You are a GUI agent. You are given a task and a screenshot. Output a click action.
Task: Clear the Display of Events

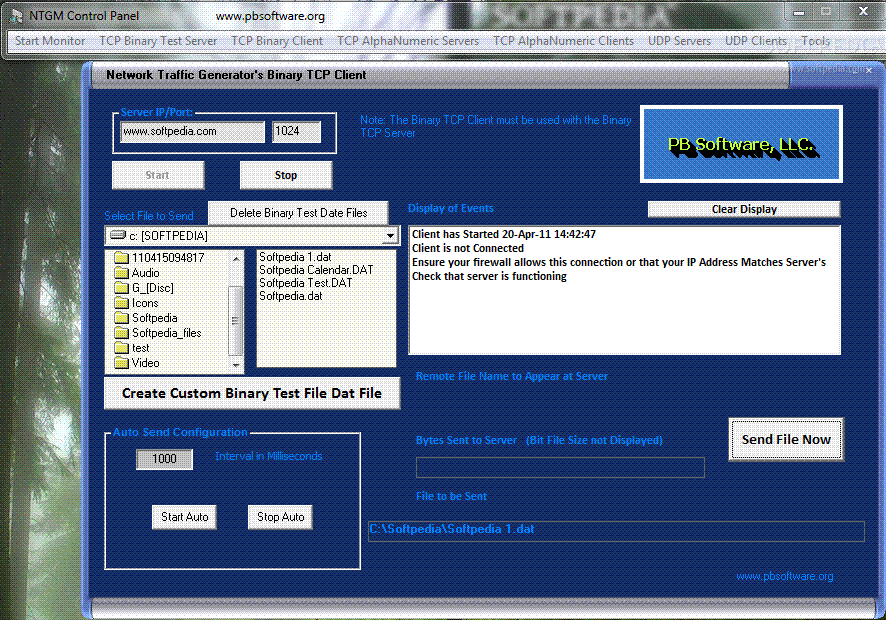pos(744,209)
